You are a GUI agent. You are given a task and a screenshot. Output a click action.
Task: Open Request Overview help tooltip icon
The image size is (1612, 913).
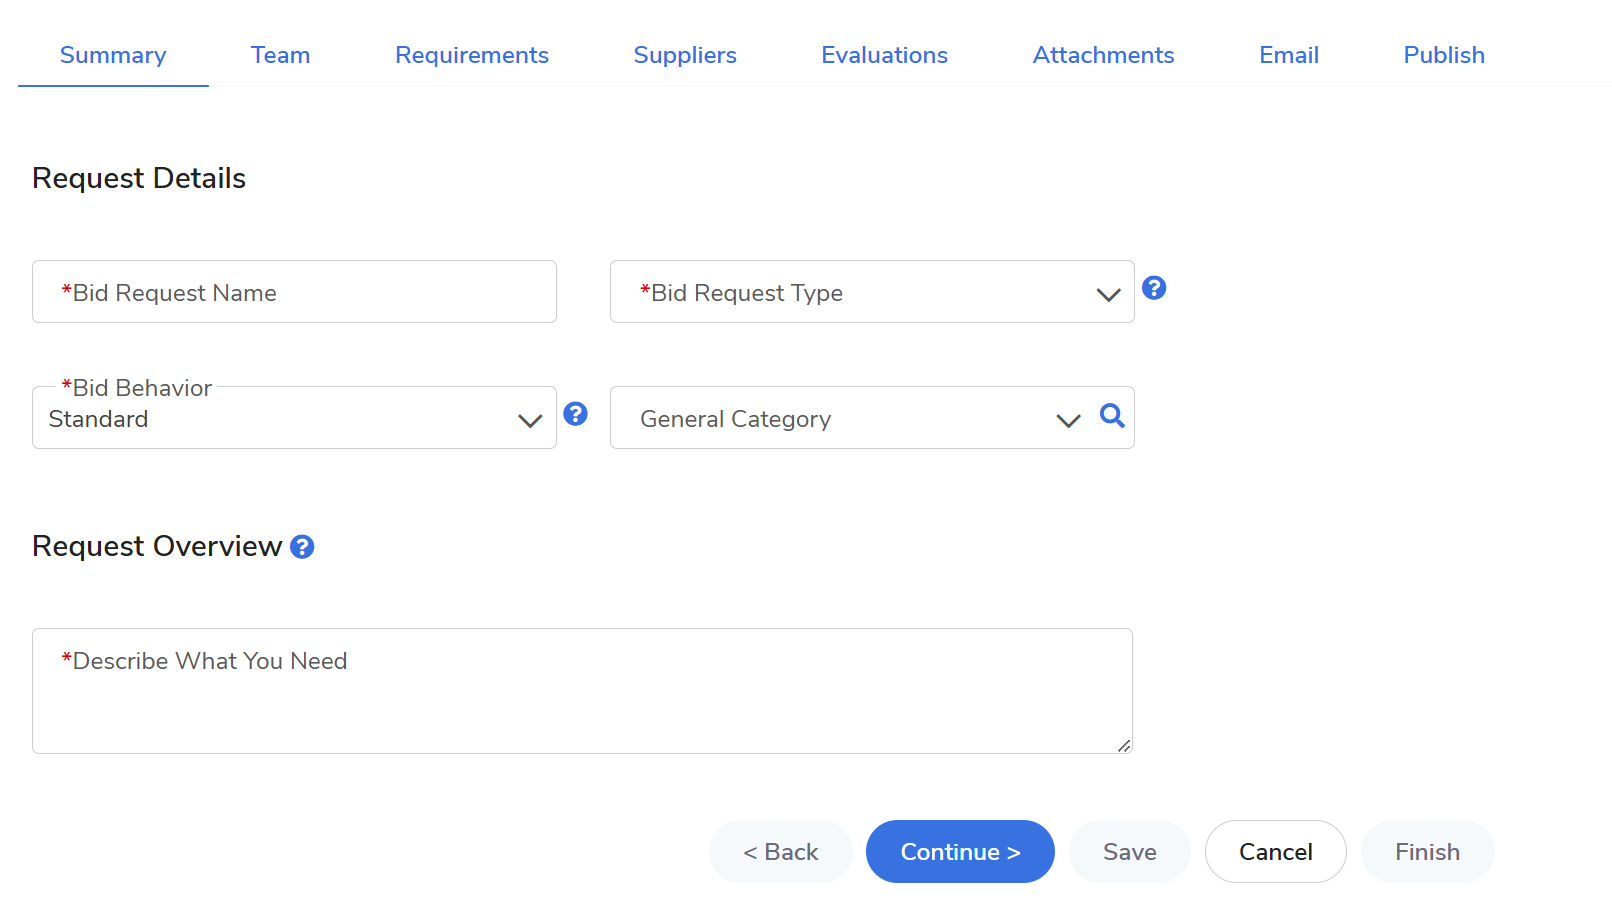tap(302, 547)
